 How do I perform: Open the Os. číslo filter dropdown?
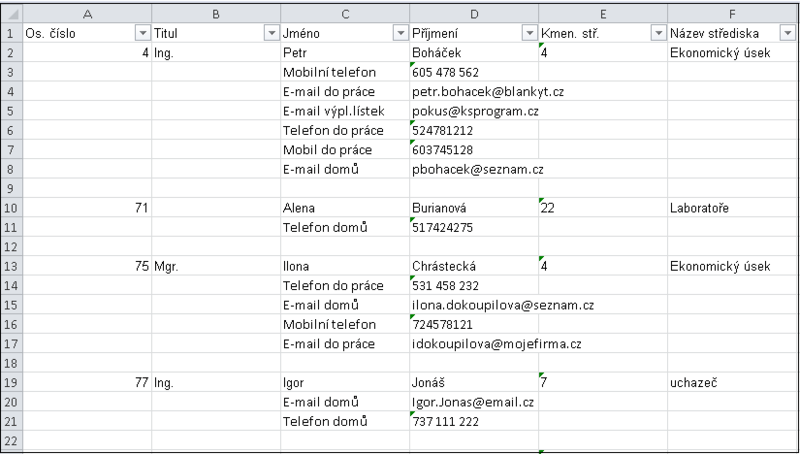pyautogui.click(x=142, y=33)
